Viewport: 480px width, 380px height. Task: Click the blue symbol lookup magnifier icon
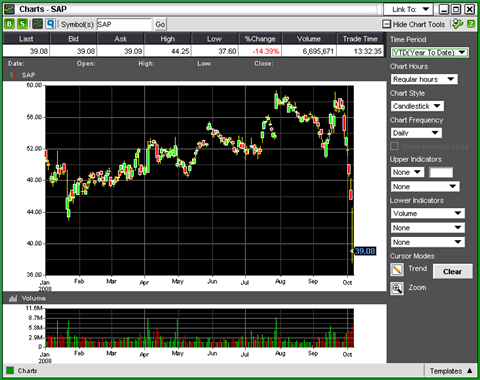(50, 24)
